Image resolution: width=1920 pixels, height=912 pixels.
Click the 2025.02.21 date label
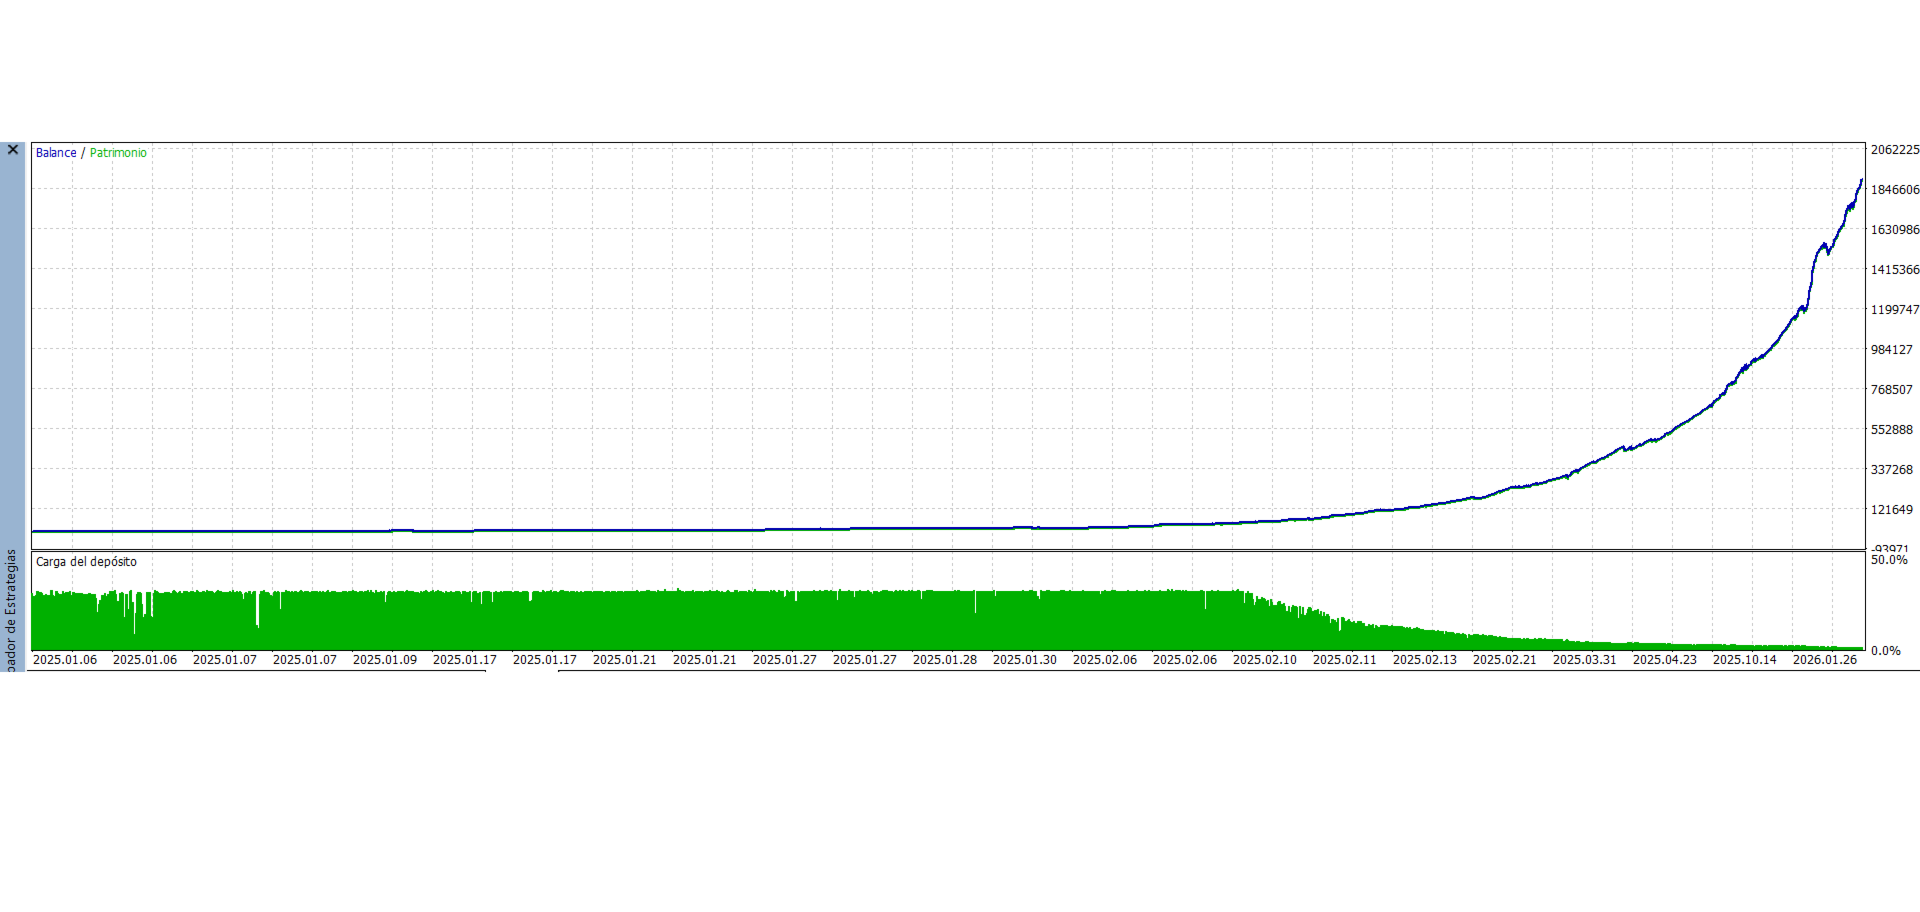click(1505, 660)
